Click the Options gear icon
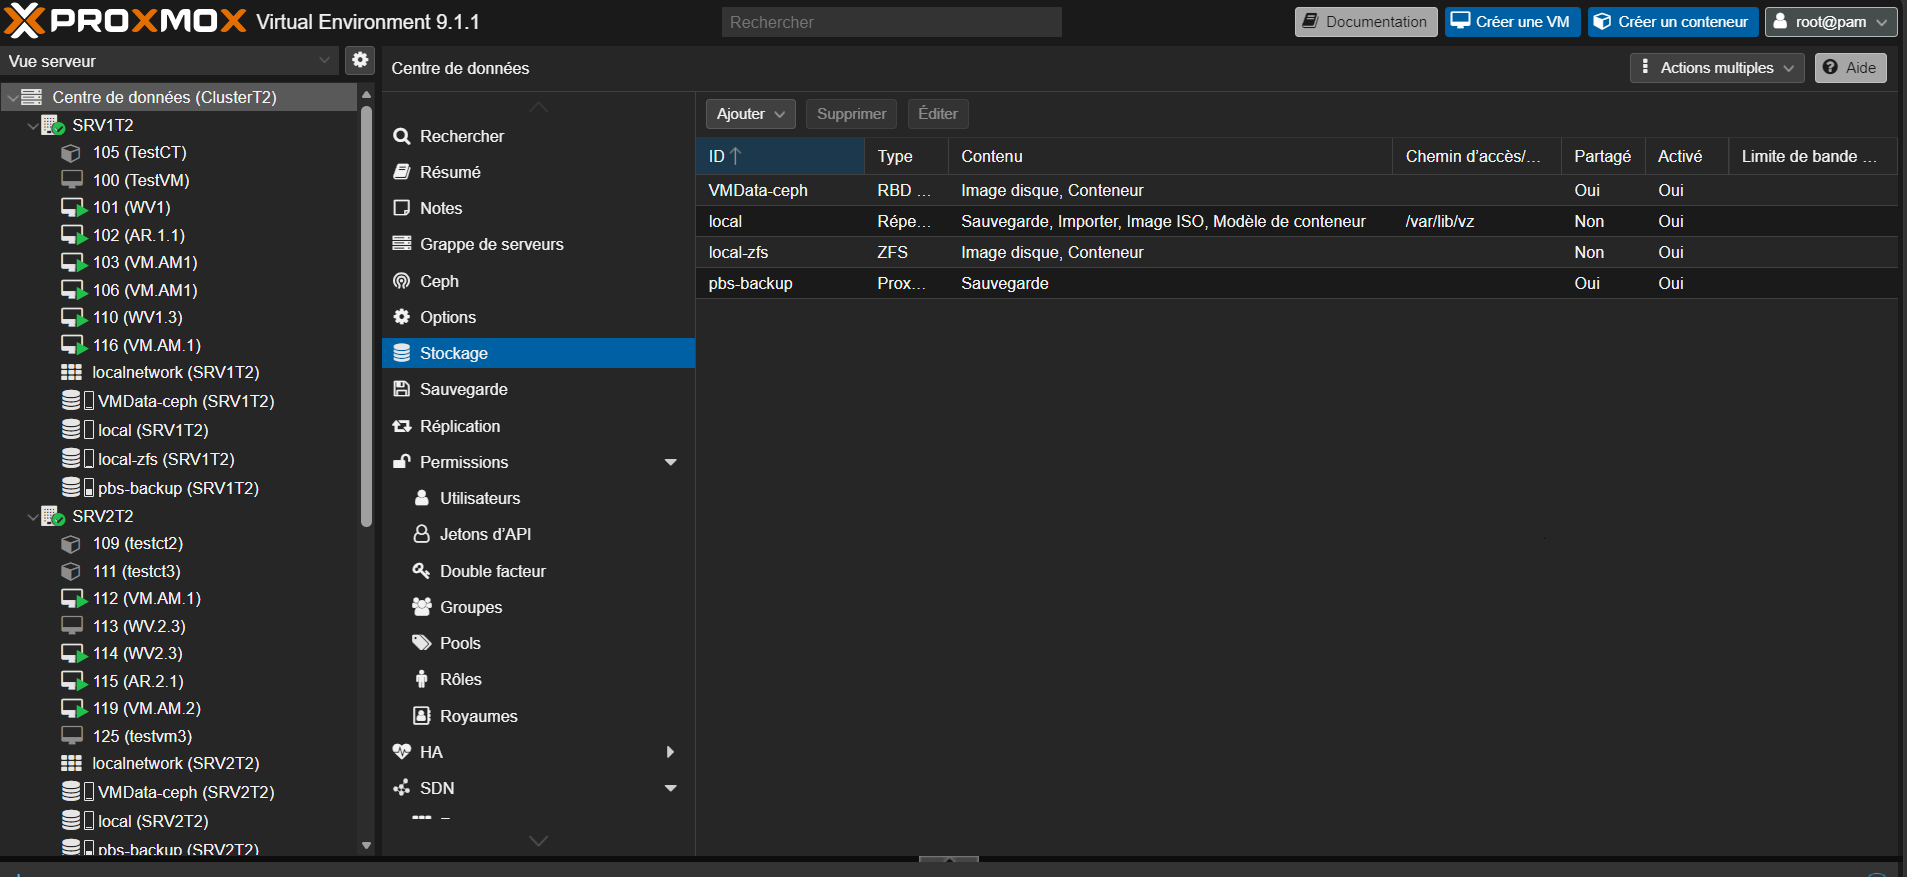The height and width of the screenshot is (877, 1907). [402, 317]
